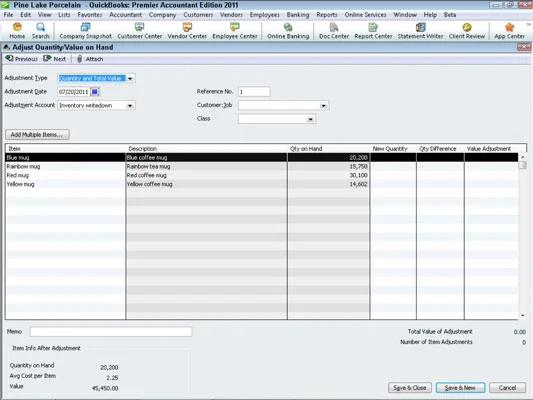533x400 pixels.
Task: Open the Vendors menu
Action: coord(231,15)
